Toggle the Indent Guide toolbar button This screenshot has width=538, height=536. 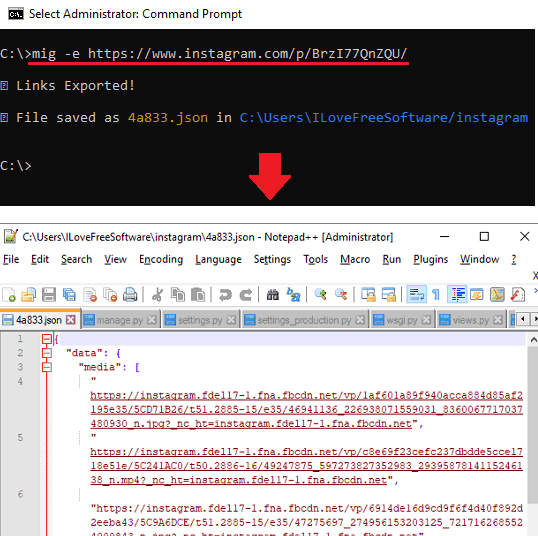tap(457, 294)
